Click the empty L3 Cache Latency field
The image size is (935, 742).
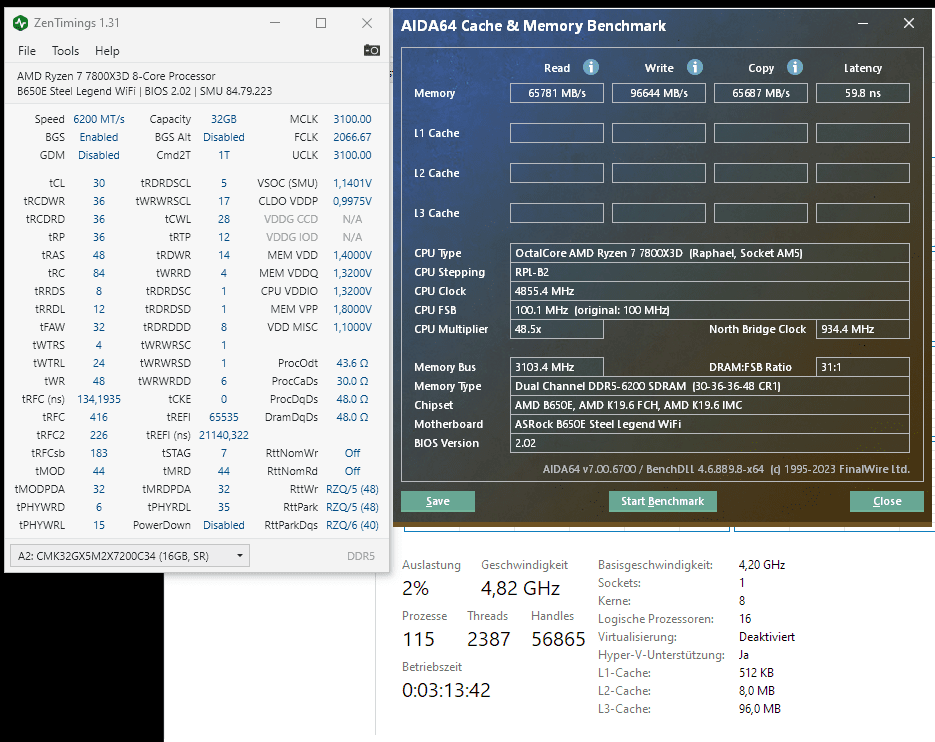point(863,213)
